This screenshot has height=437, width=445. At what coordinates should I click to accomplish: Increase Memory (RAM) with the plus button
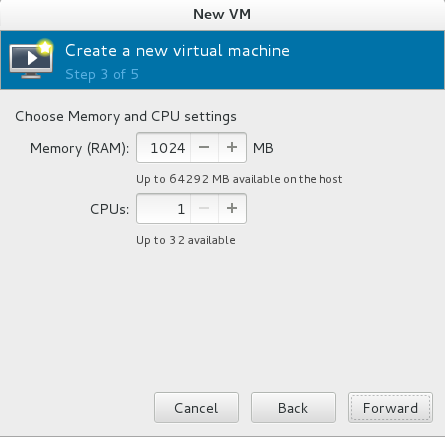[232, 147]
